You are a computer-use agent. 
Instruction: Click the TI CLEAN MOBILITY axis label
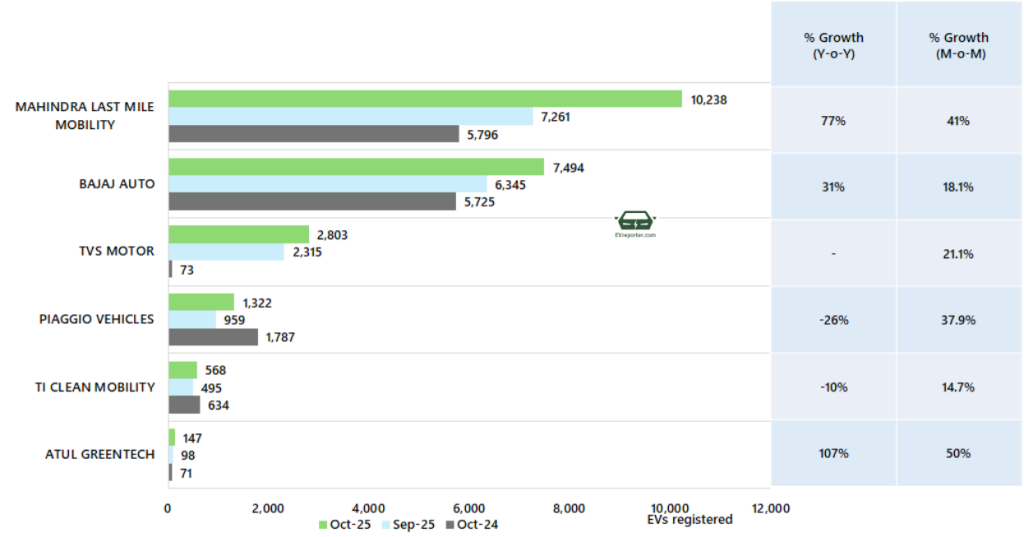(97, 387)
